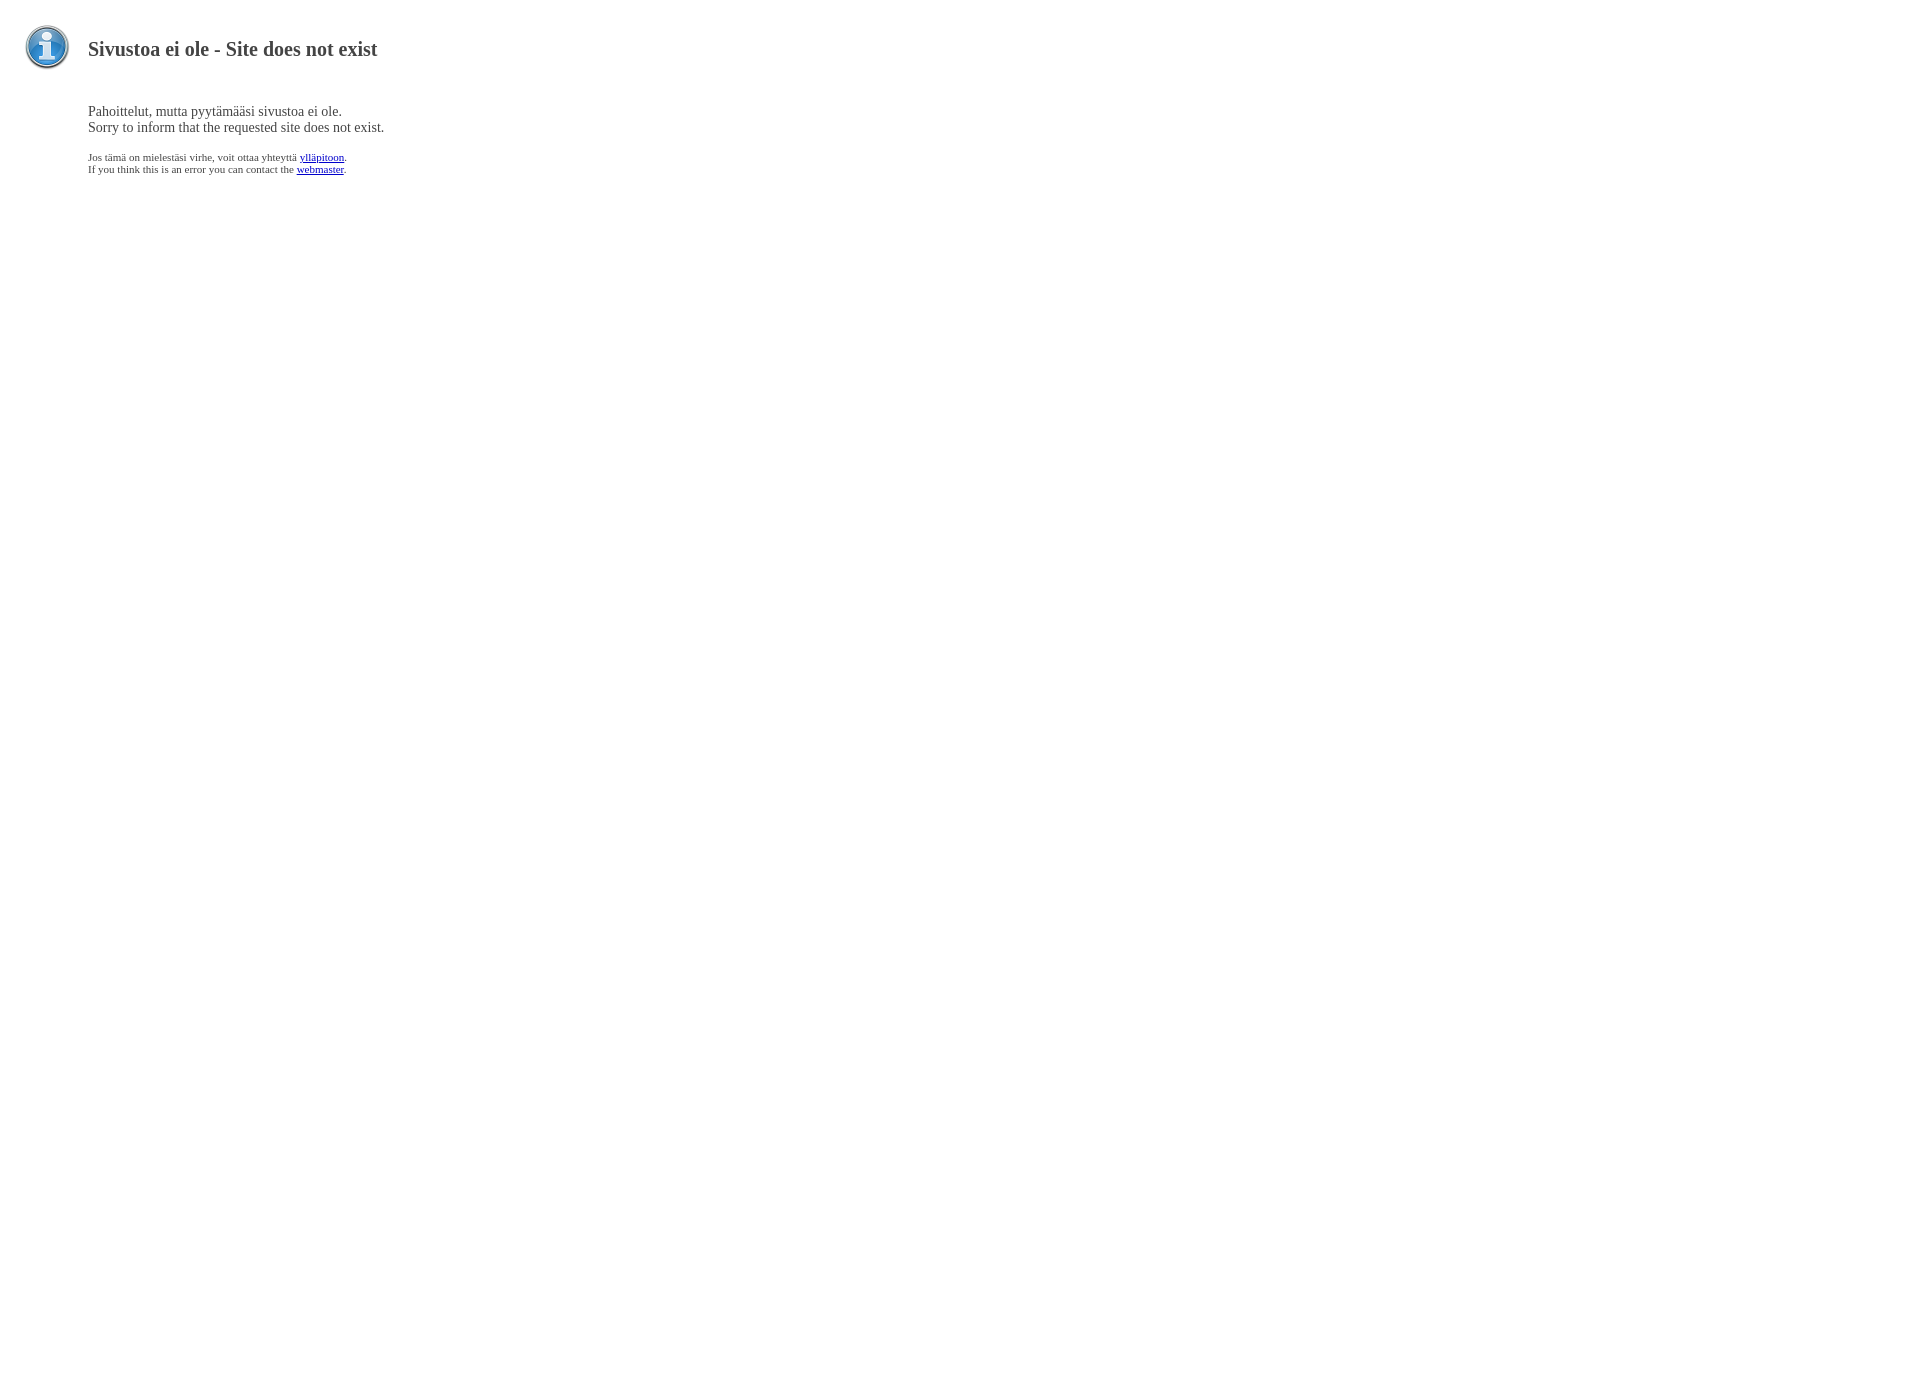This screenshot has height=1400, width=1920.
Task: Click the 'ylläpitoon' link in Finnish text
Action: 320,158
